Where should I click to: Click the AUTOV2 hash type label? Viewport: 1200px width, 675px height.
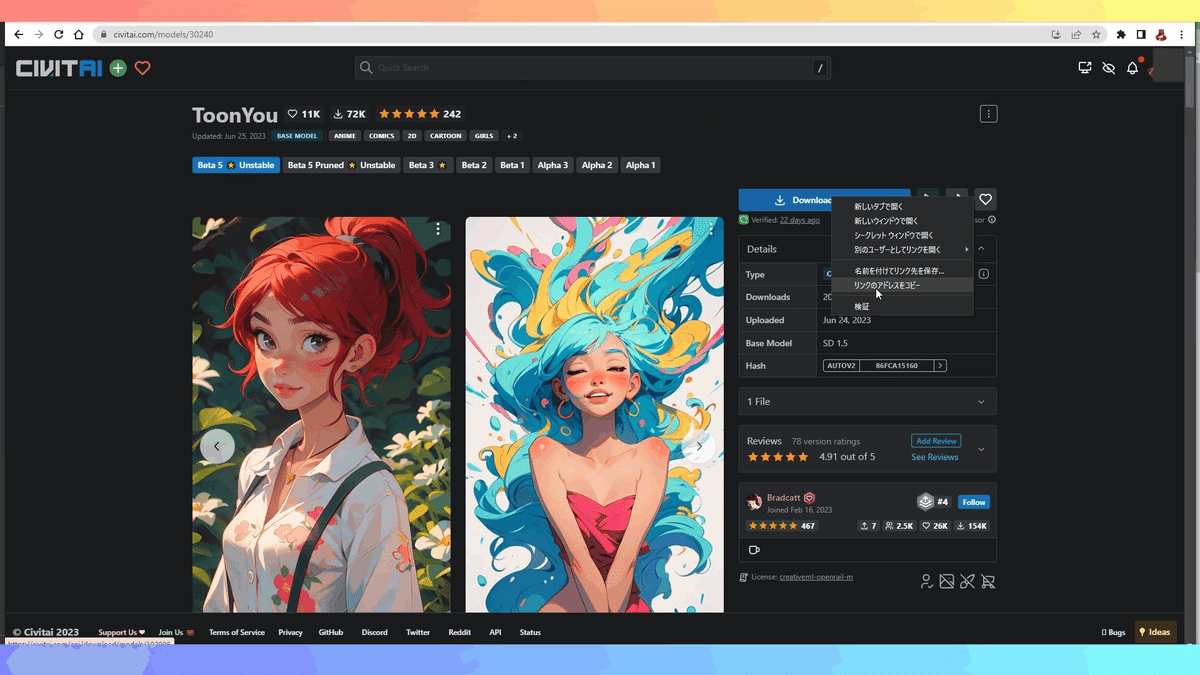point(841,366)
